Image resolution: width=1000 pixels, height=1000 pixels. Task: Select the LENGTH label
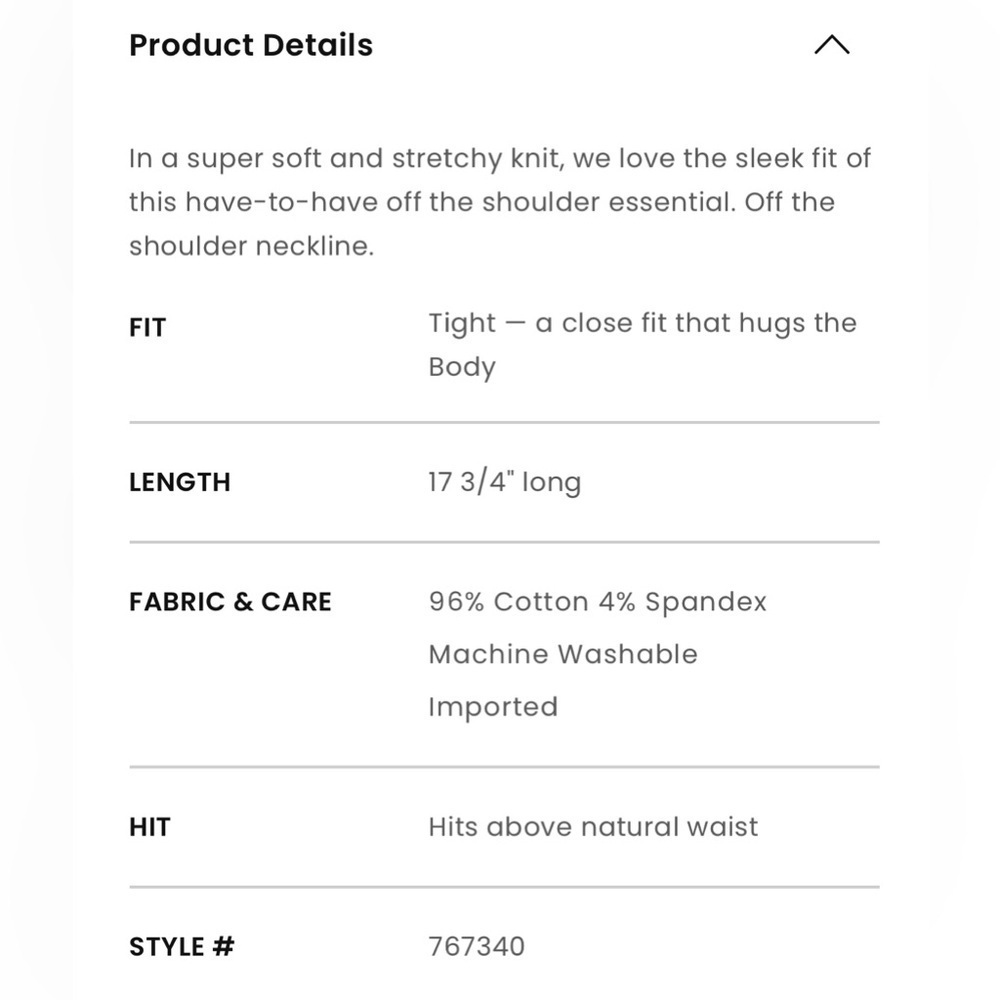pos(180,482)
